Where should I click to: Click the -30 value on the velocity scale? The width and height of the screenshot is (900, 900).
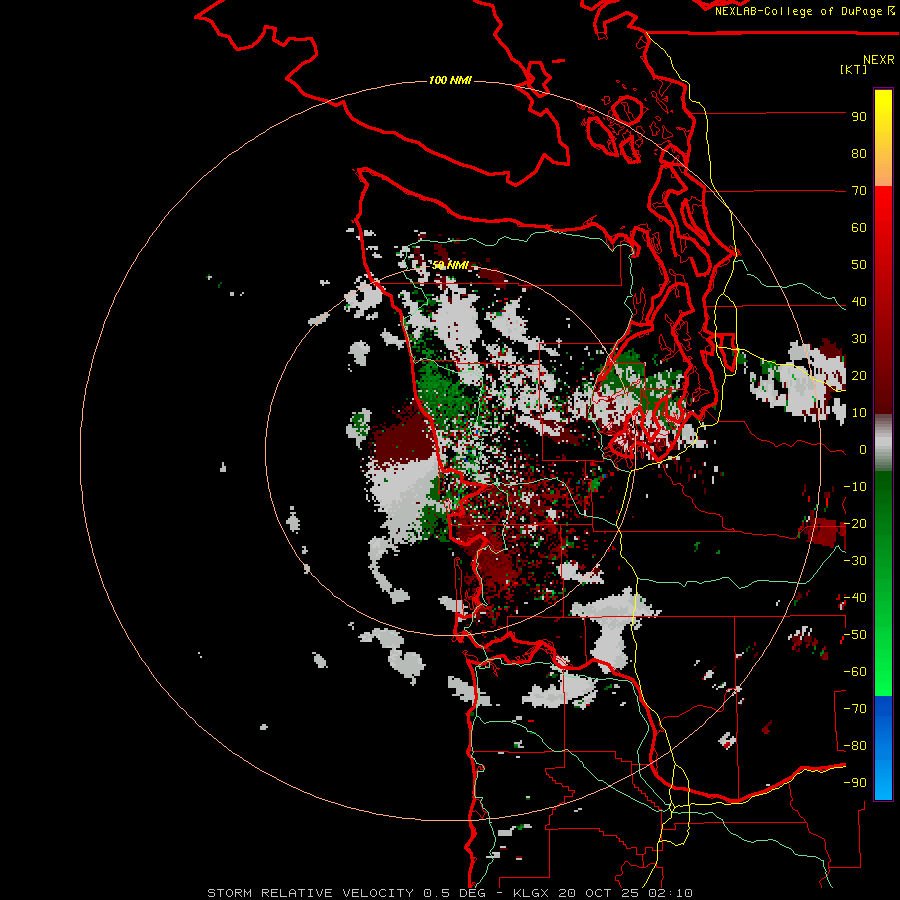click(x=855, y=561)
